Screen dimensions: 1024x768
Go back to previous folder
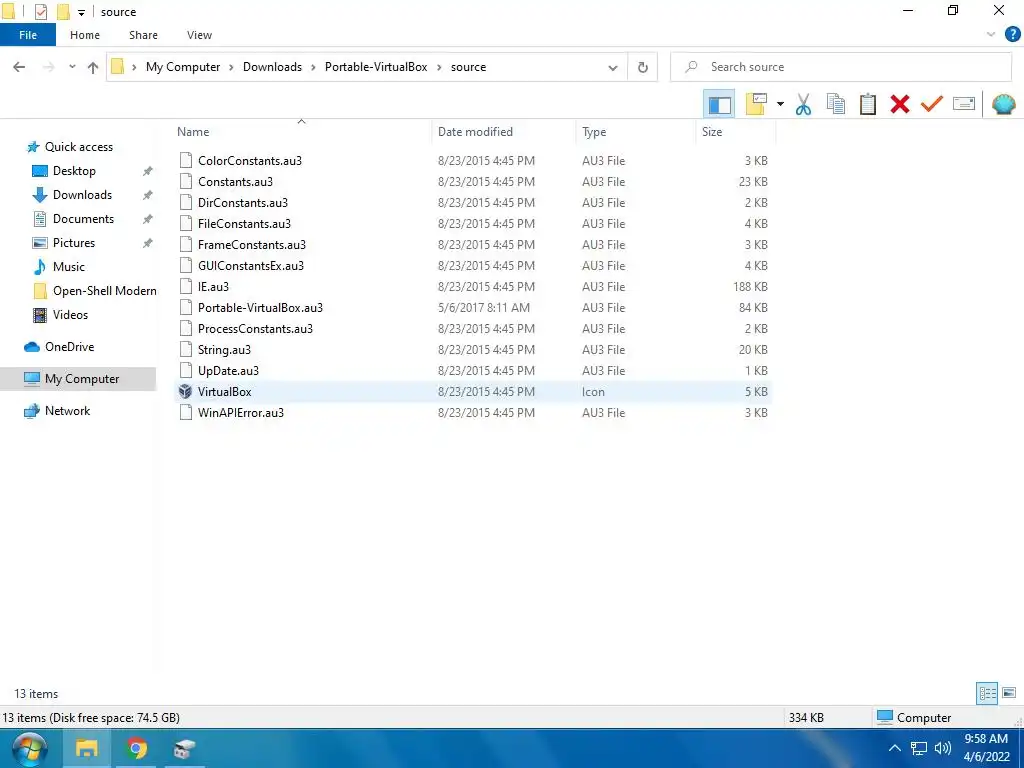19,67
